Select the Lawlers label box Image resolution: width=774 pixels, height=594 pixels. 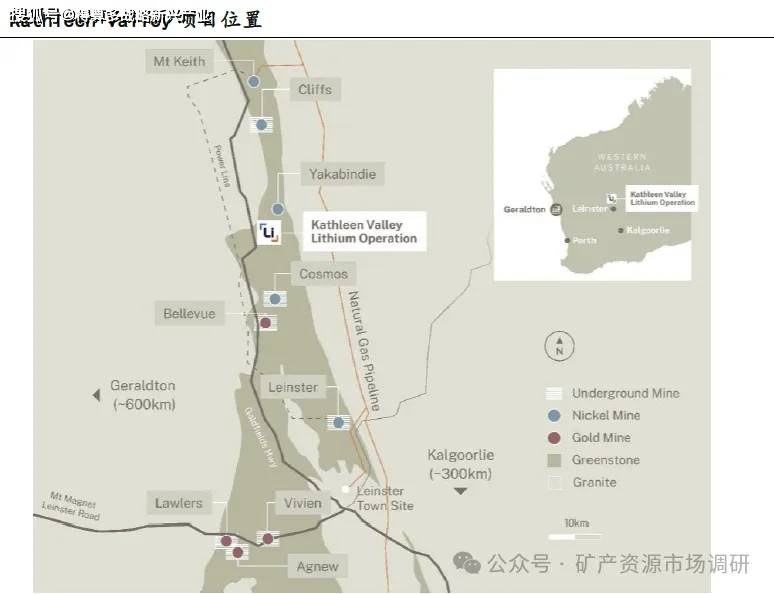[179, 503]
